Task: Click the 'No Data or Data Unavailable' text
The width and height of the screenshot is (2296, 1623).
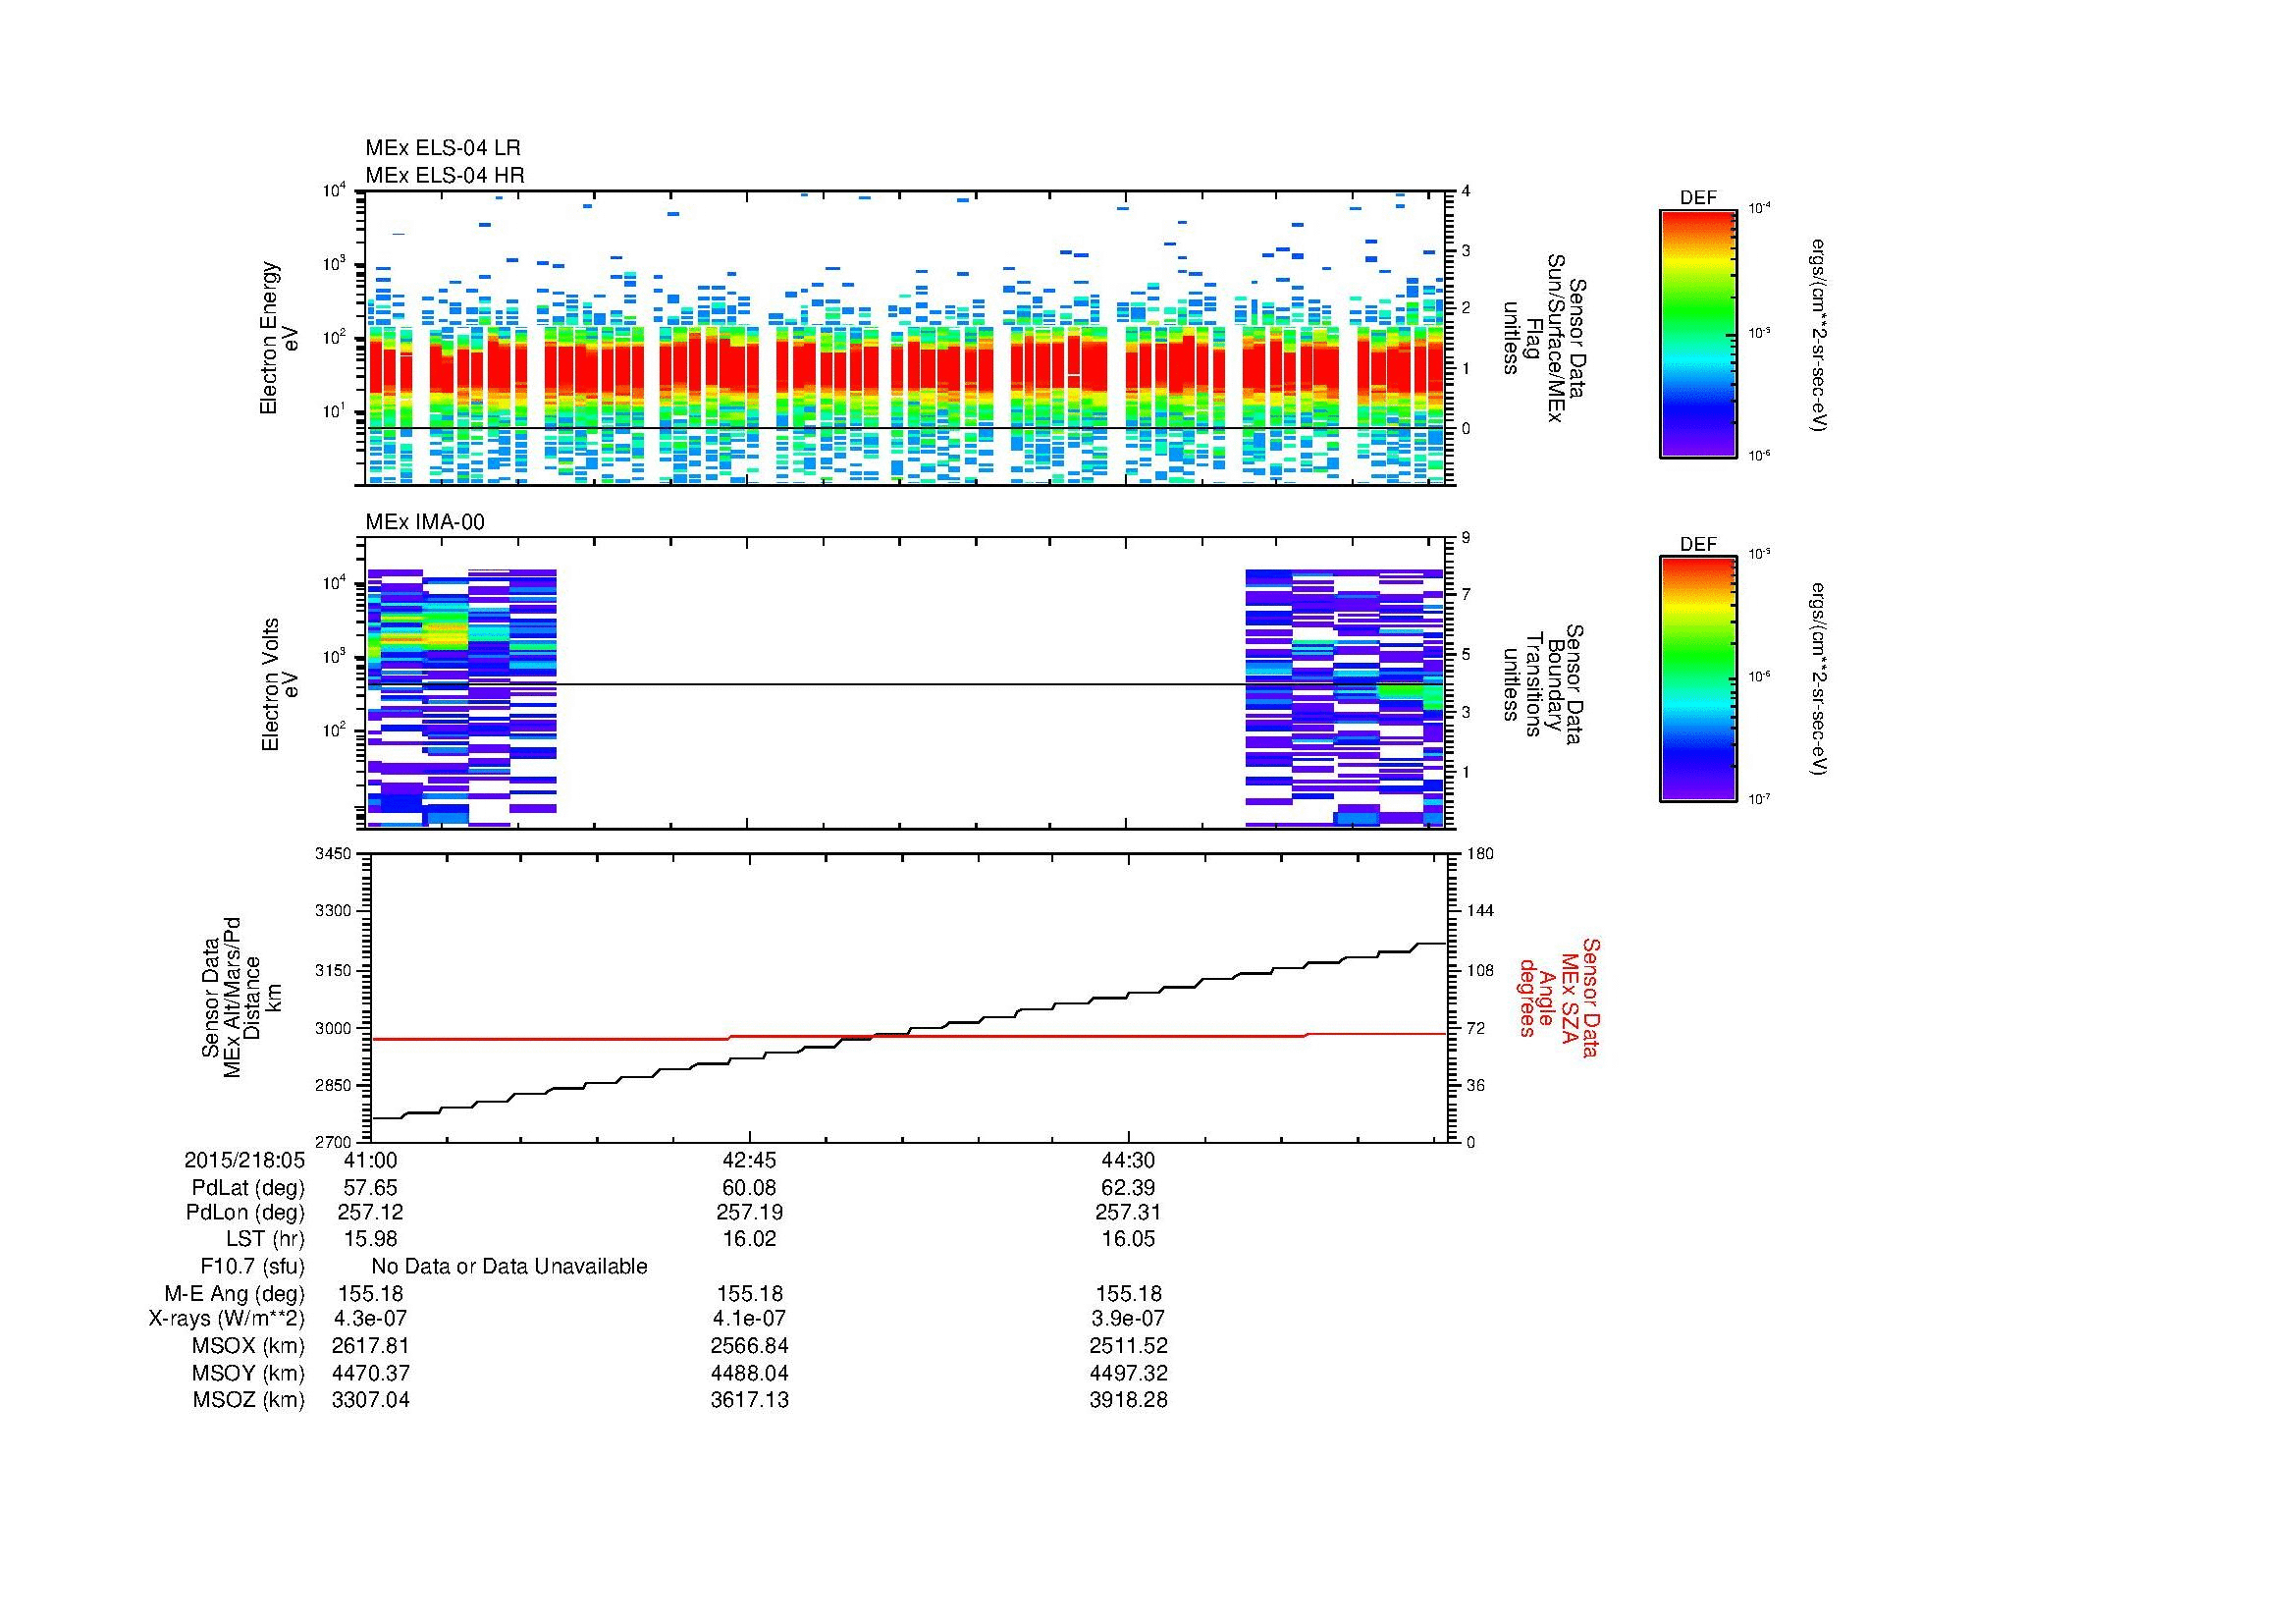Action: 509,1266
